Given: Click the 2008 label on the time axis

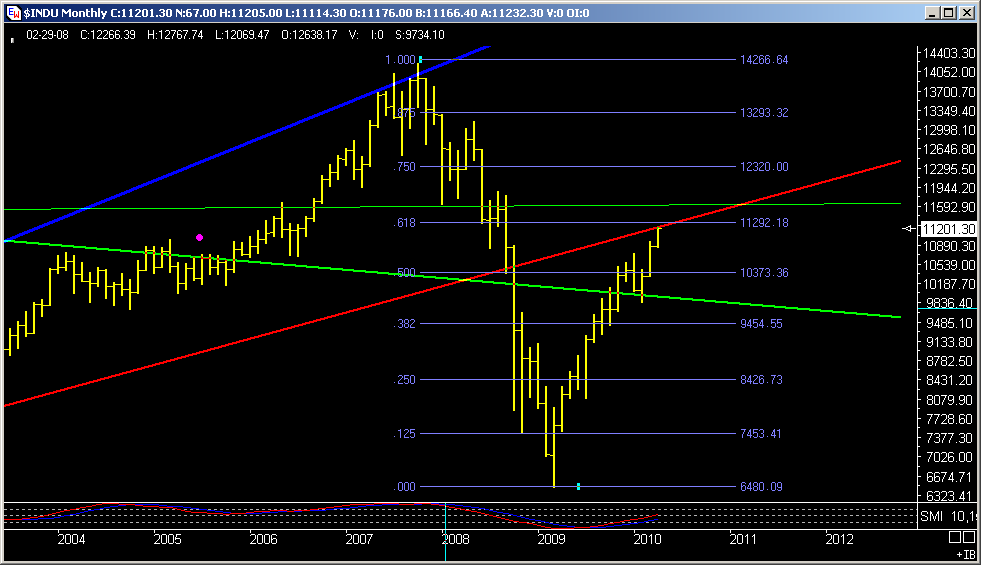Looking at the screenshot, I should coord(456,540).
